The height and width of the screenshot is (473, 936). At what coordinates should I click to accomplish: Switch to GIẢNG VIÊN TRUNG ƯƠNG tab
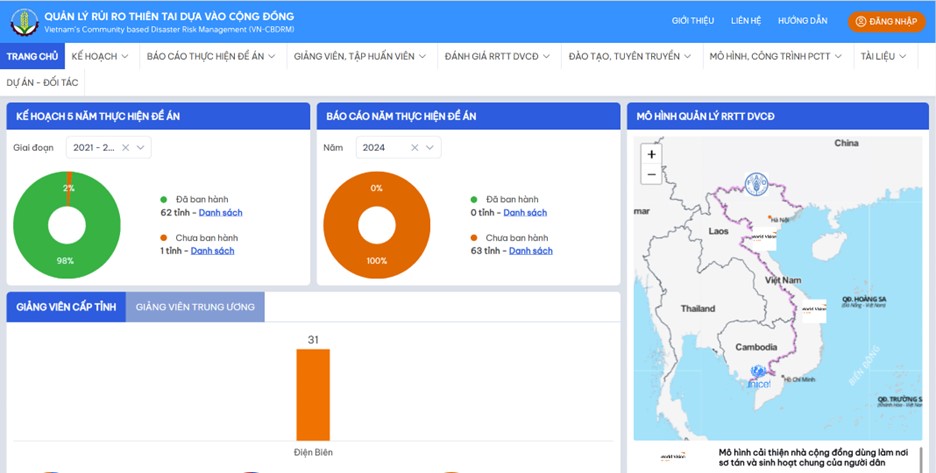pos(195,307)
